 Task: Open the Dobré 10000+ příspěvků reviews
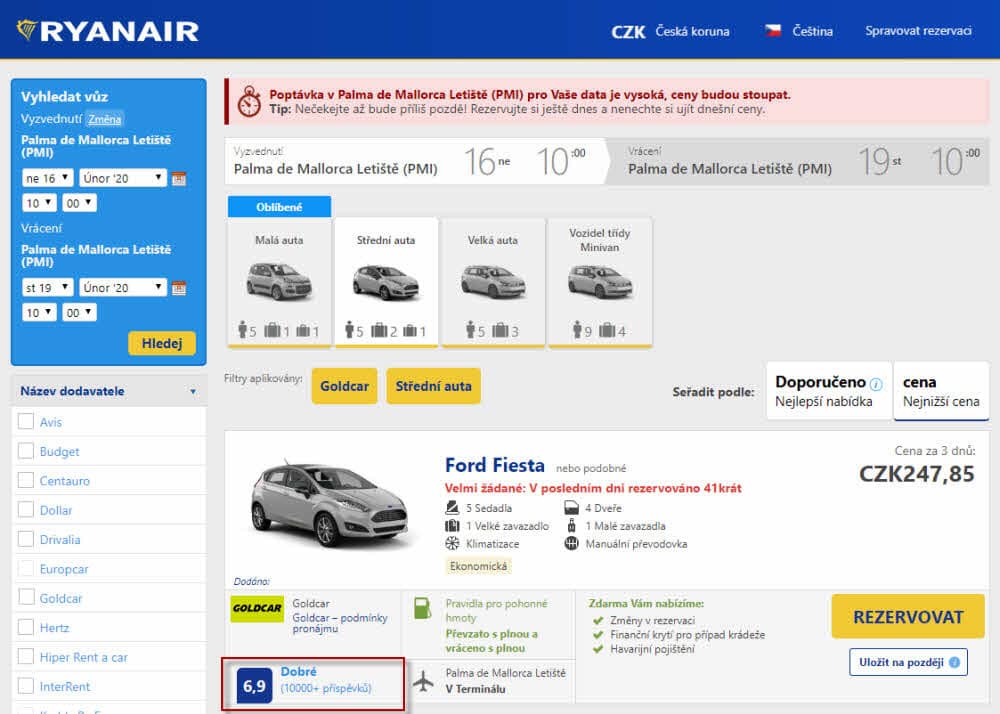point(326,680)
